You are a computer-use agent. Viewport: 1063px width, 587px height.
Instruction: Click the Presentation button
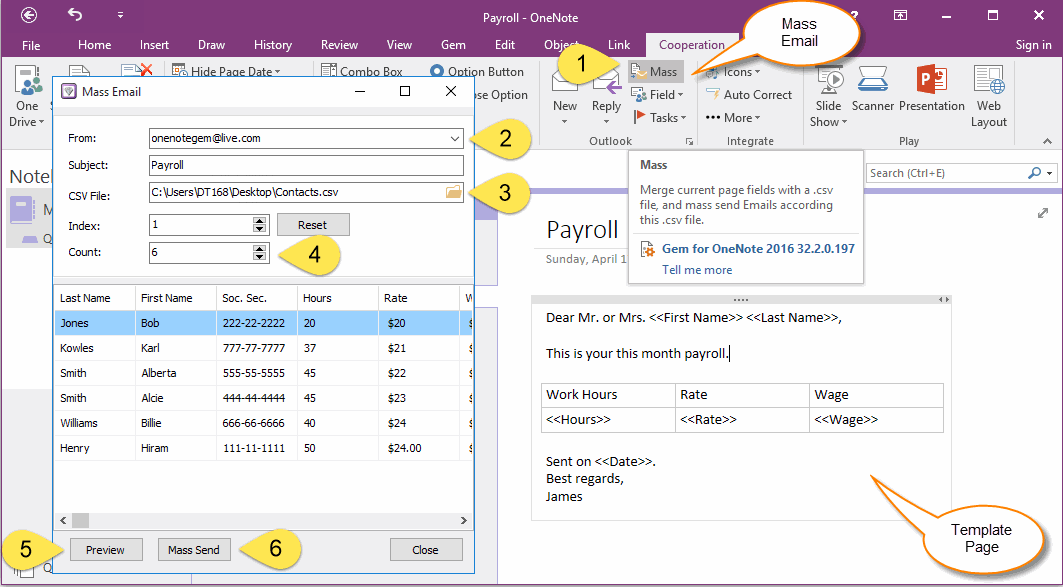pos(931,89)
